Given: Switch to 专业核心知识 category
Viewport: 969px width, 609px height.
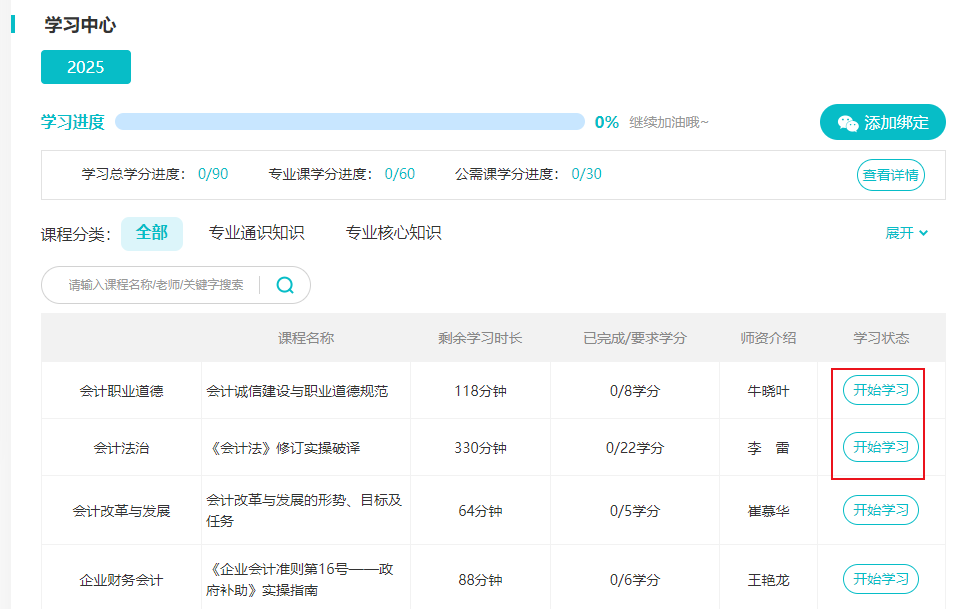Looking at the screenshot, I should [x=393, y=233].
